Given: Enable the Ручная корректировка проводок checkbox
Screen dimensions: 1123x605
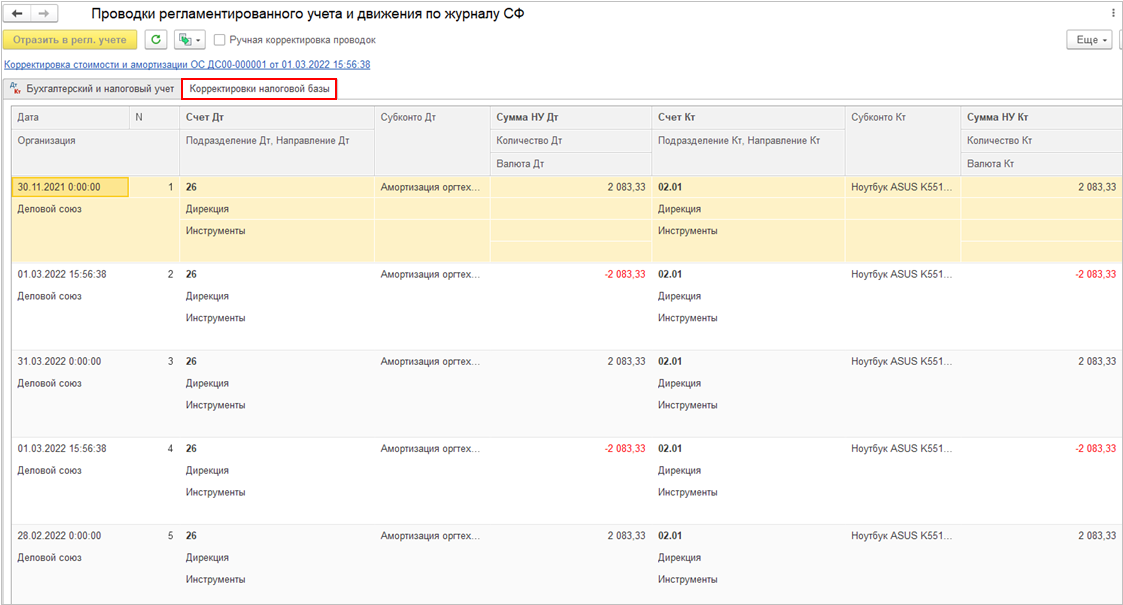Looking at the screenshot, I should (x=219, y=40).
